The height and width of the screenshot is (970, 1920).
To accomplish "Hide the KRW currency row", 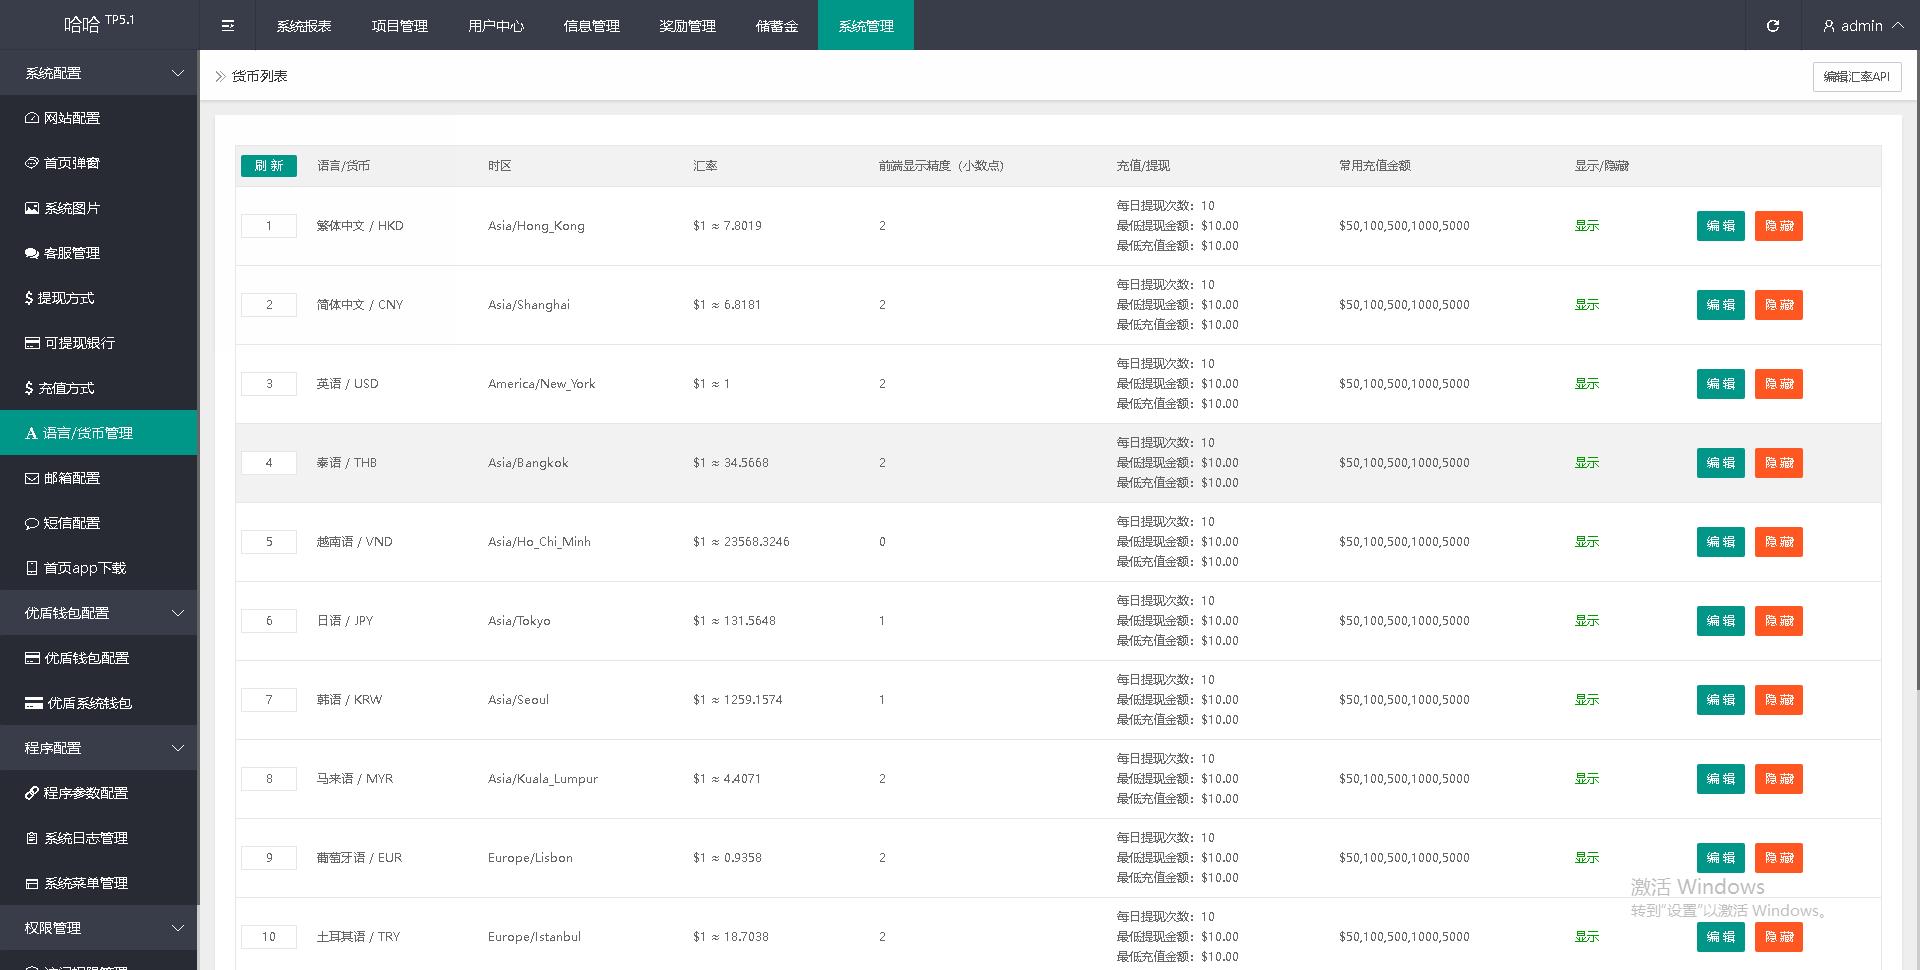I will pyautogui.click(x=1778, y=700).
